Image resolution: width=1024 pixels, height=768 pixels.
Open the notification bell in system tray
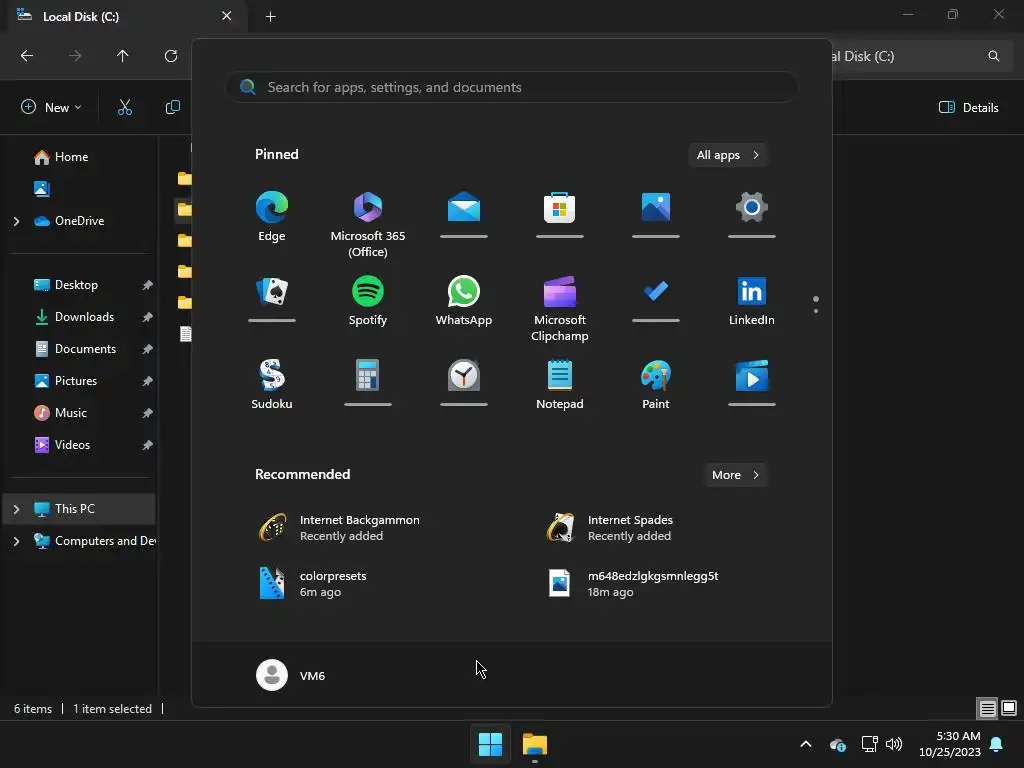997,744
